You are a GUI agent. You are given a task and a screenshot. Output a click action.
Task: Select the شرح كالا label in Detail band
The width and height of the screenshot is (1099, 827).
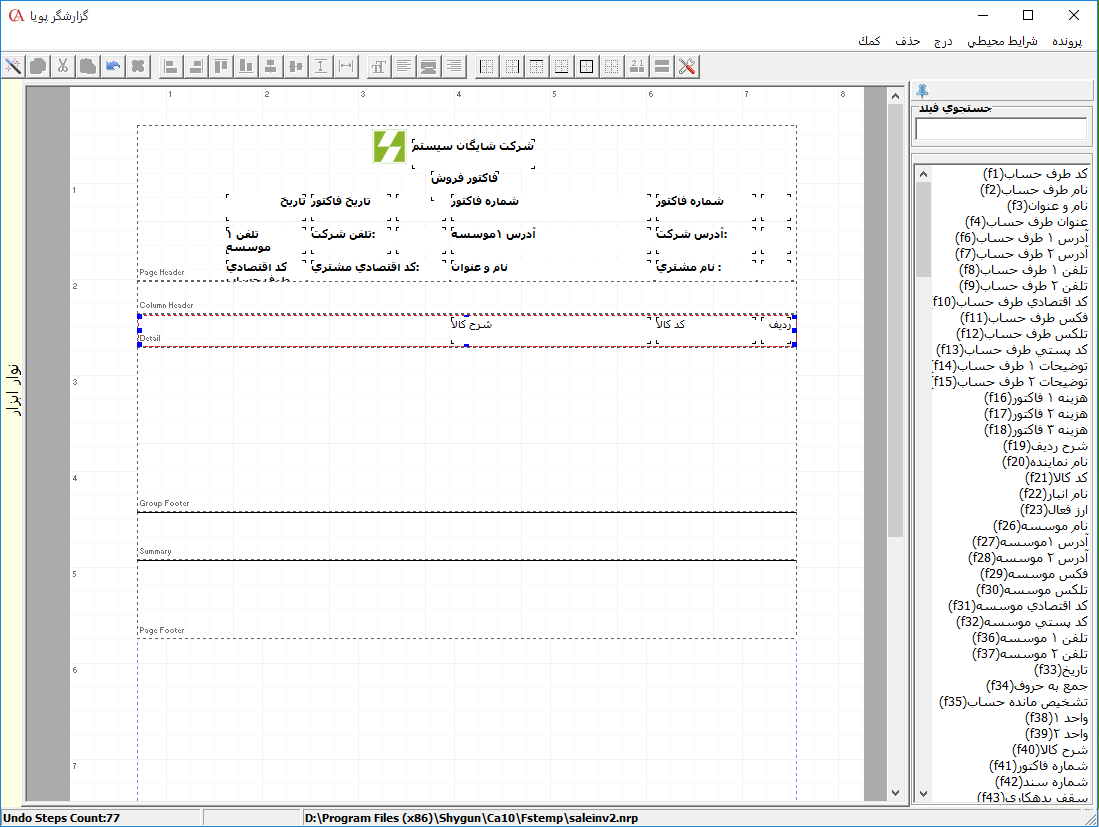pos(472,325)
